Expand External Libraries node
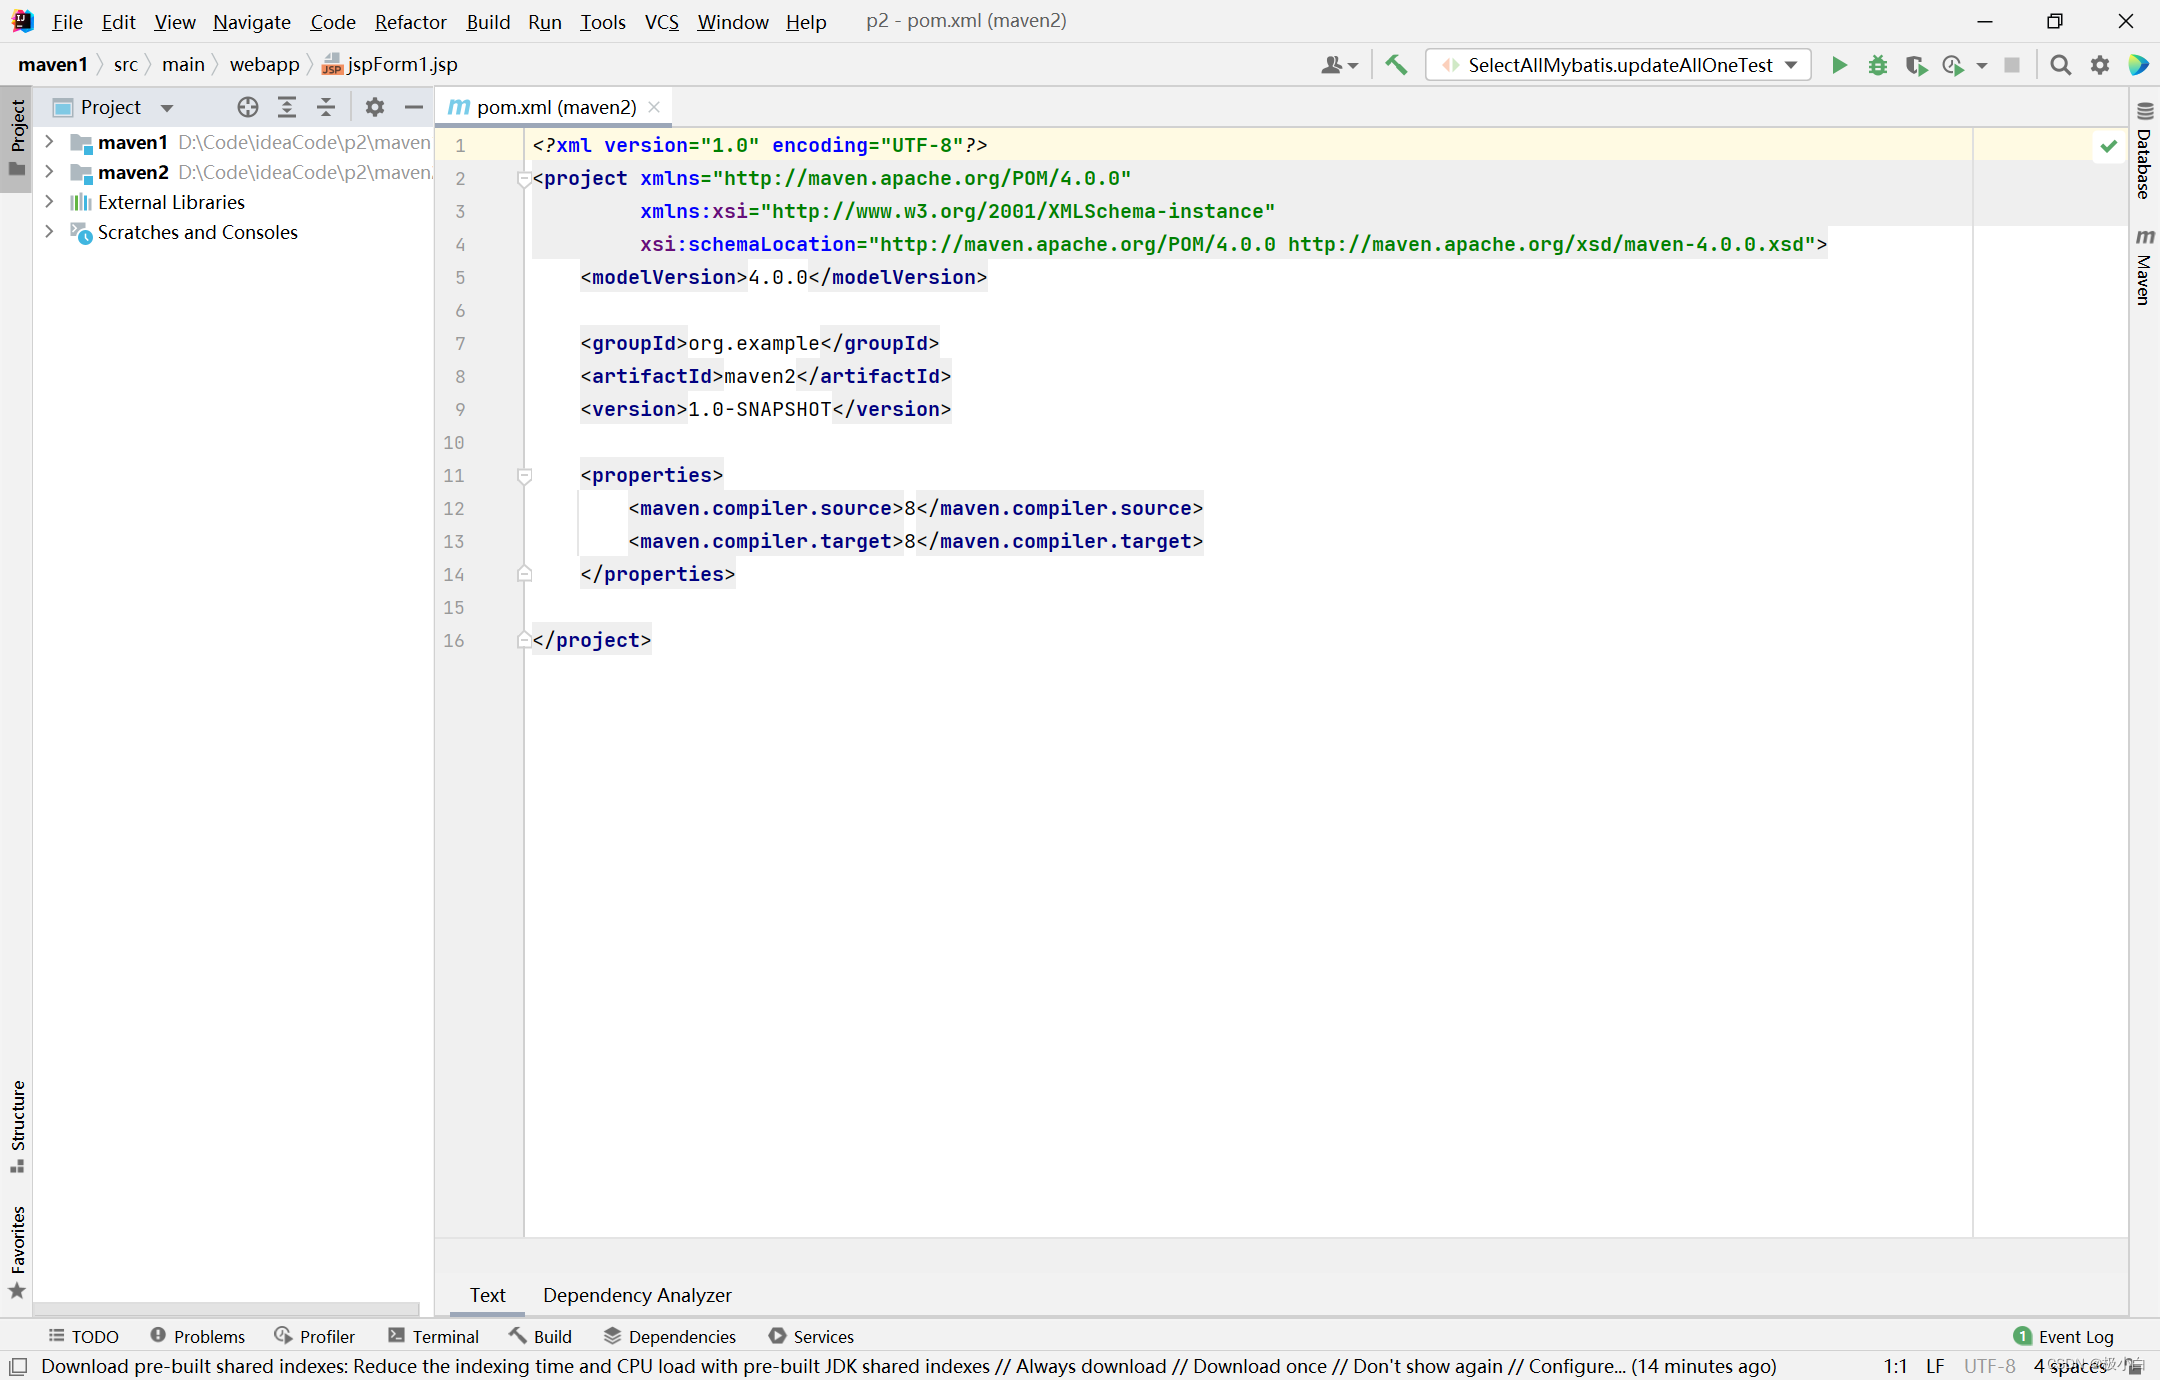 click(x=49, y=202)
